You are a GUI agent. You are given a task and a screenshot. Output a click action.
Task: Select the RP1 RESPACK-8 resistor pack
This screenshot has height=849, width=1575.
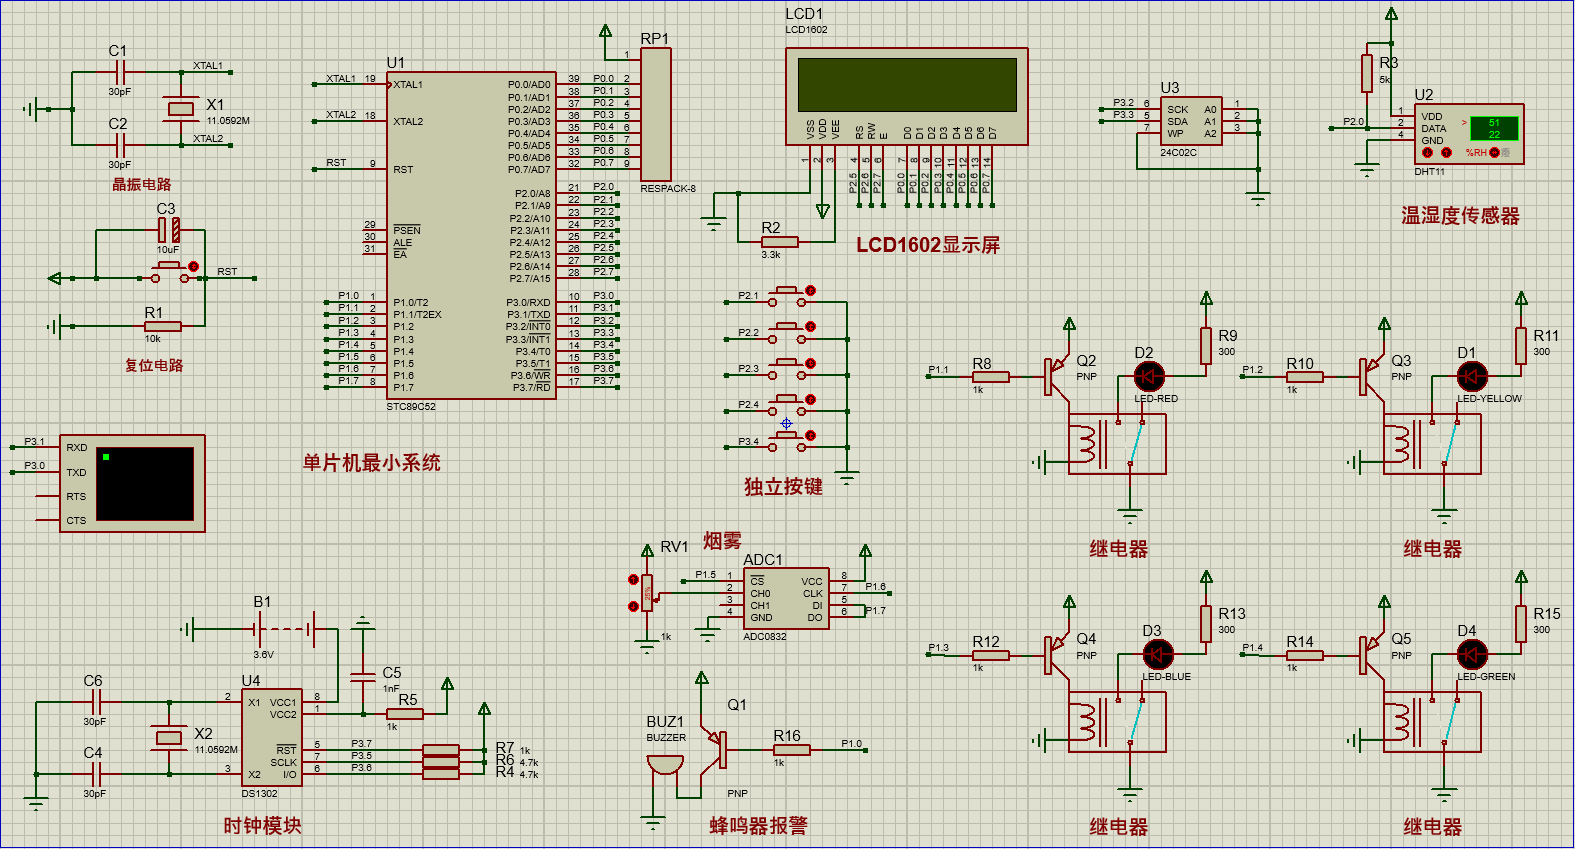[x=655, y=114]
